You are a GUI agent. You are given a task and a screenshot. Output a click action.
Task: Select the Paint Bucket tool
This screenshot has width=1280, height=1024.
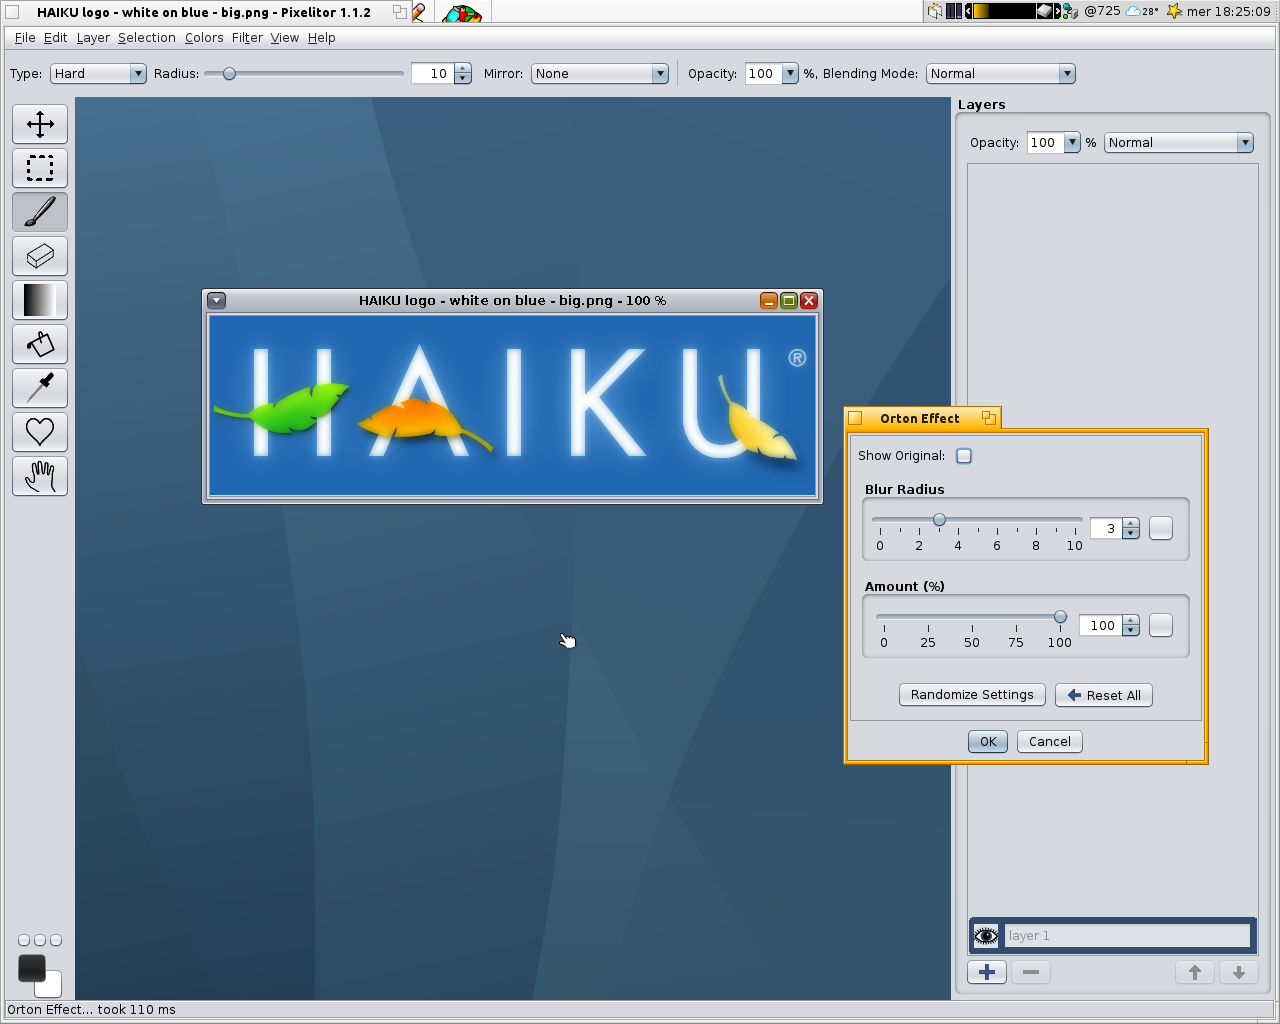[x=40, y=344]
